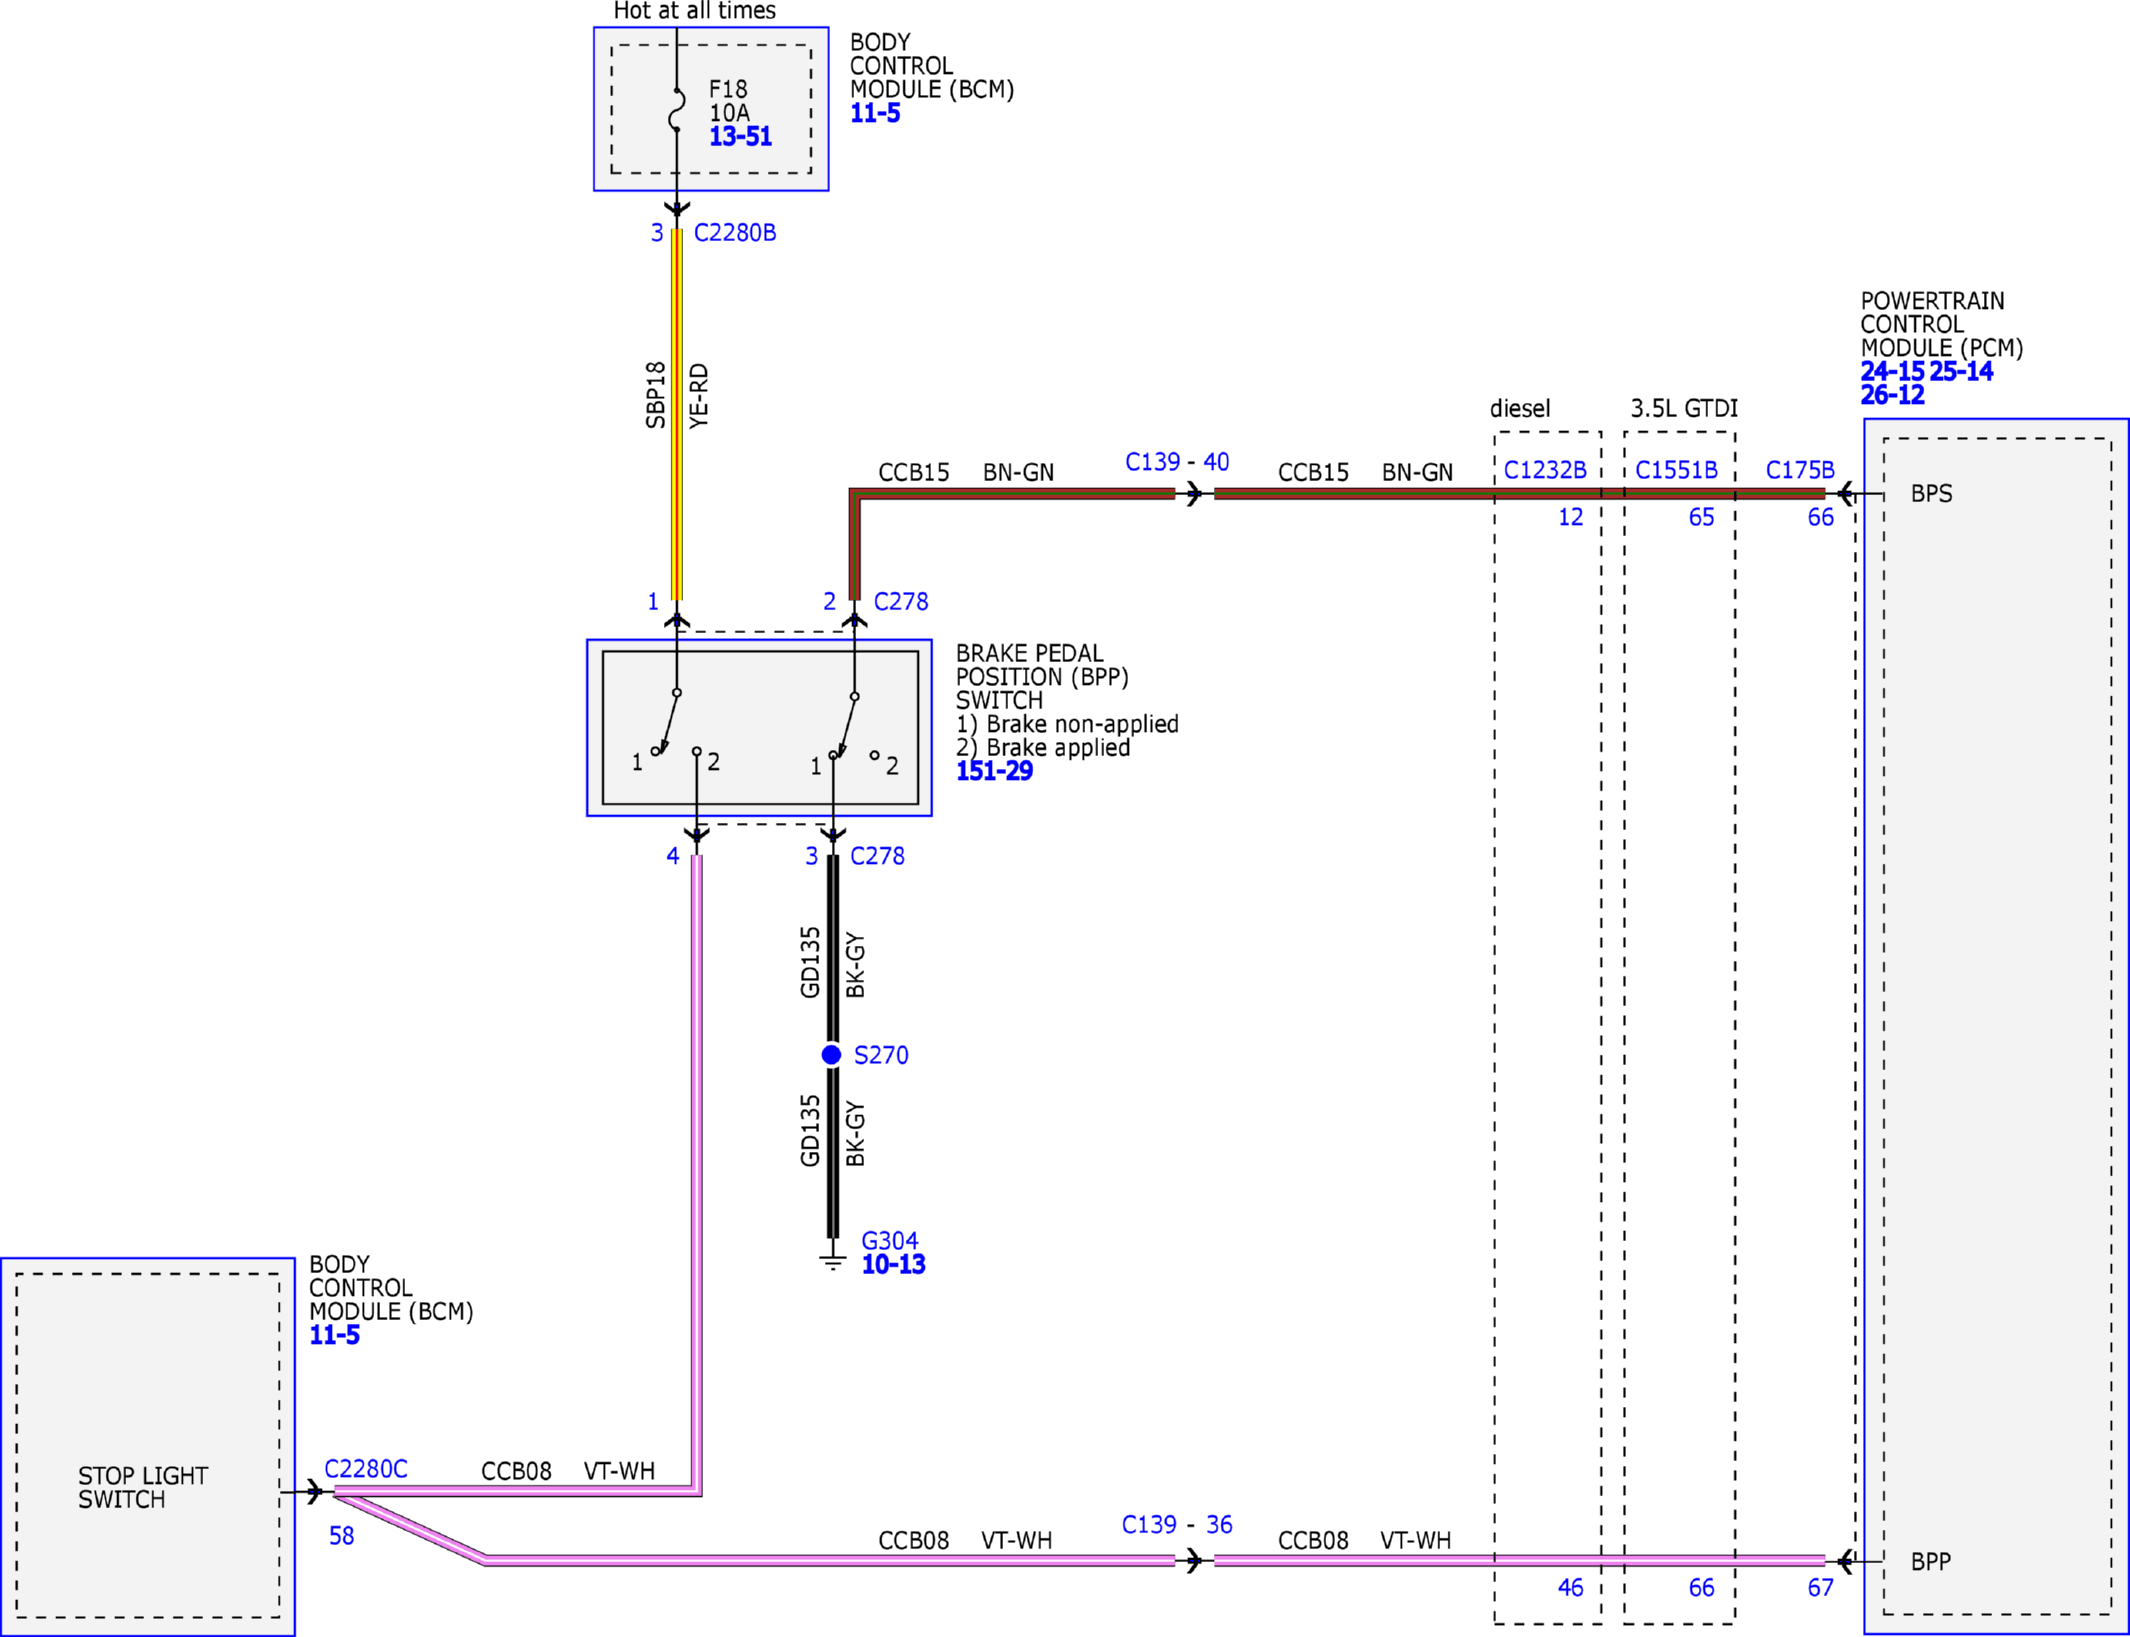Click the C139 - 36 connector link
Viewport: 2130px width, 1637px height.
[x=1177, y=1525]
